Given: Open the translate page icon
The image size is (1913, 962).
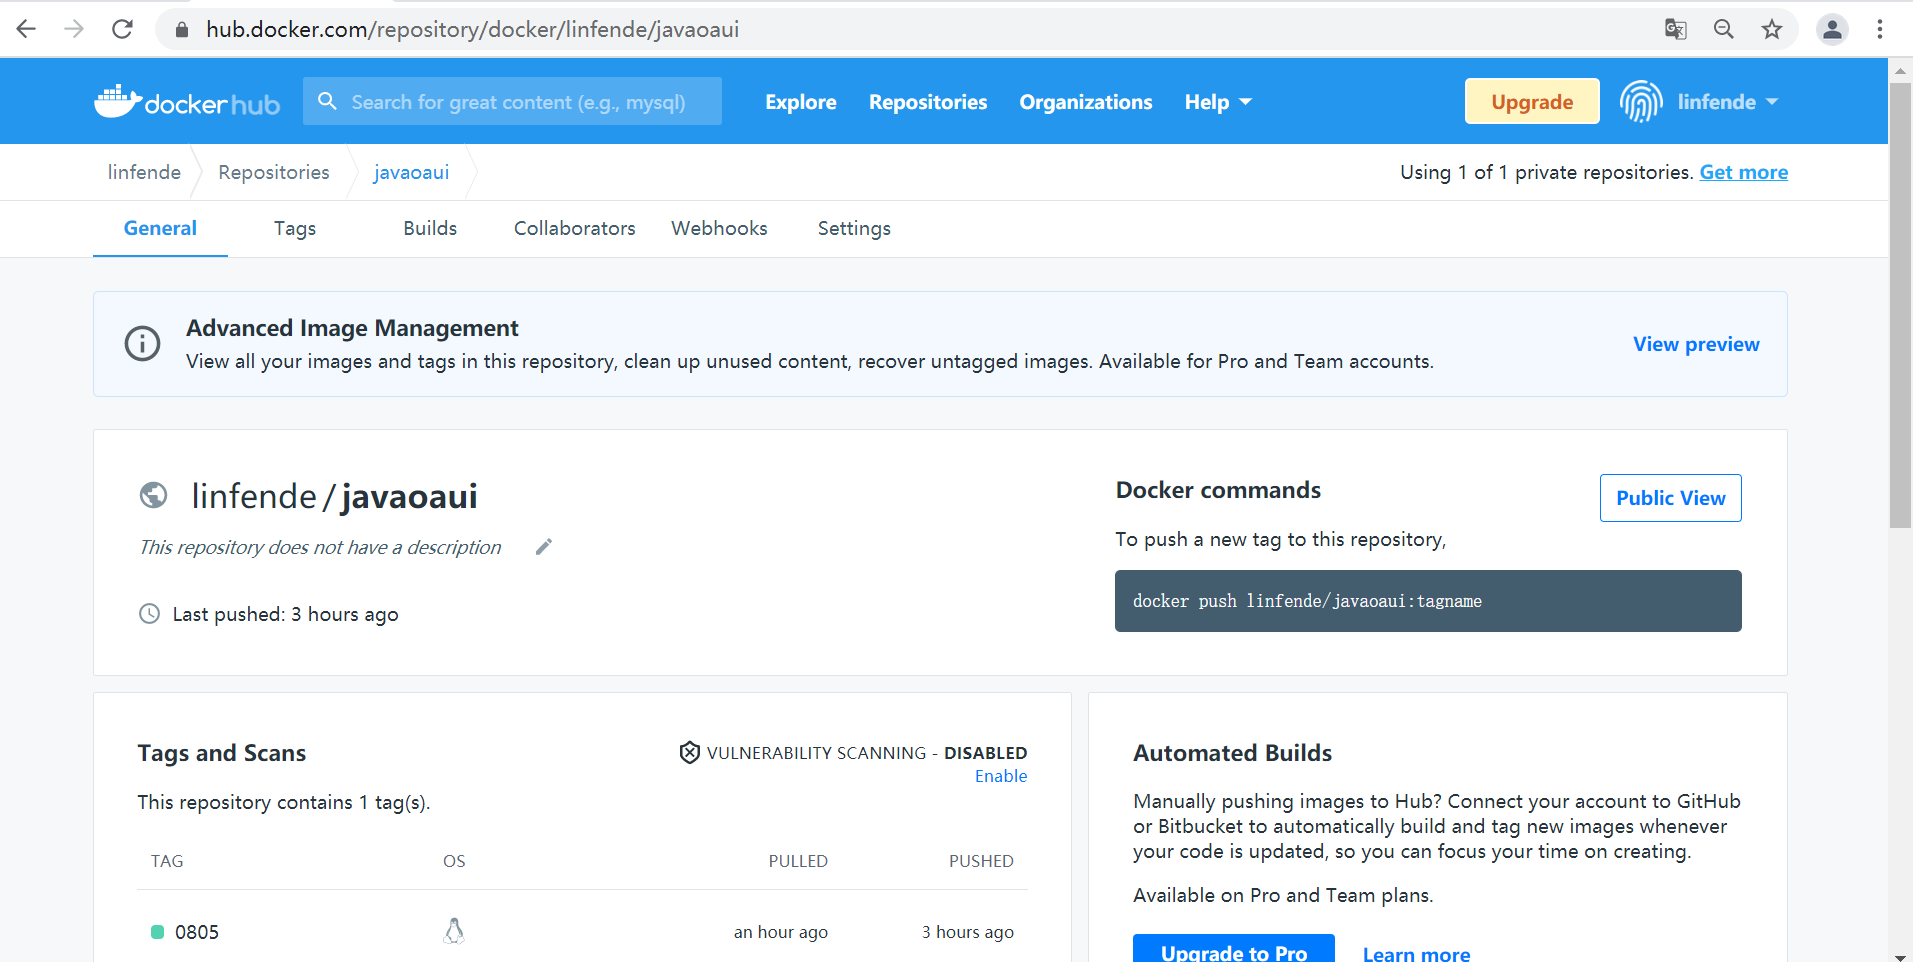Looking at the screenshot, I should tap(1676, 29).
